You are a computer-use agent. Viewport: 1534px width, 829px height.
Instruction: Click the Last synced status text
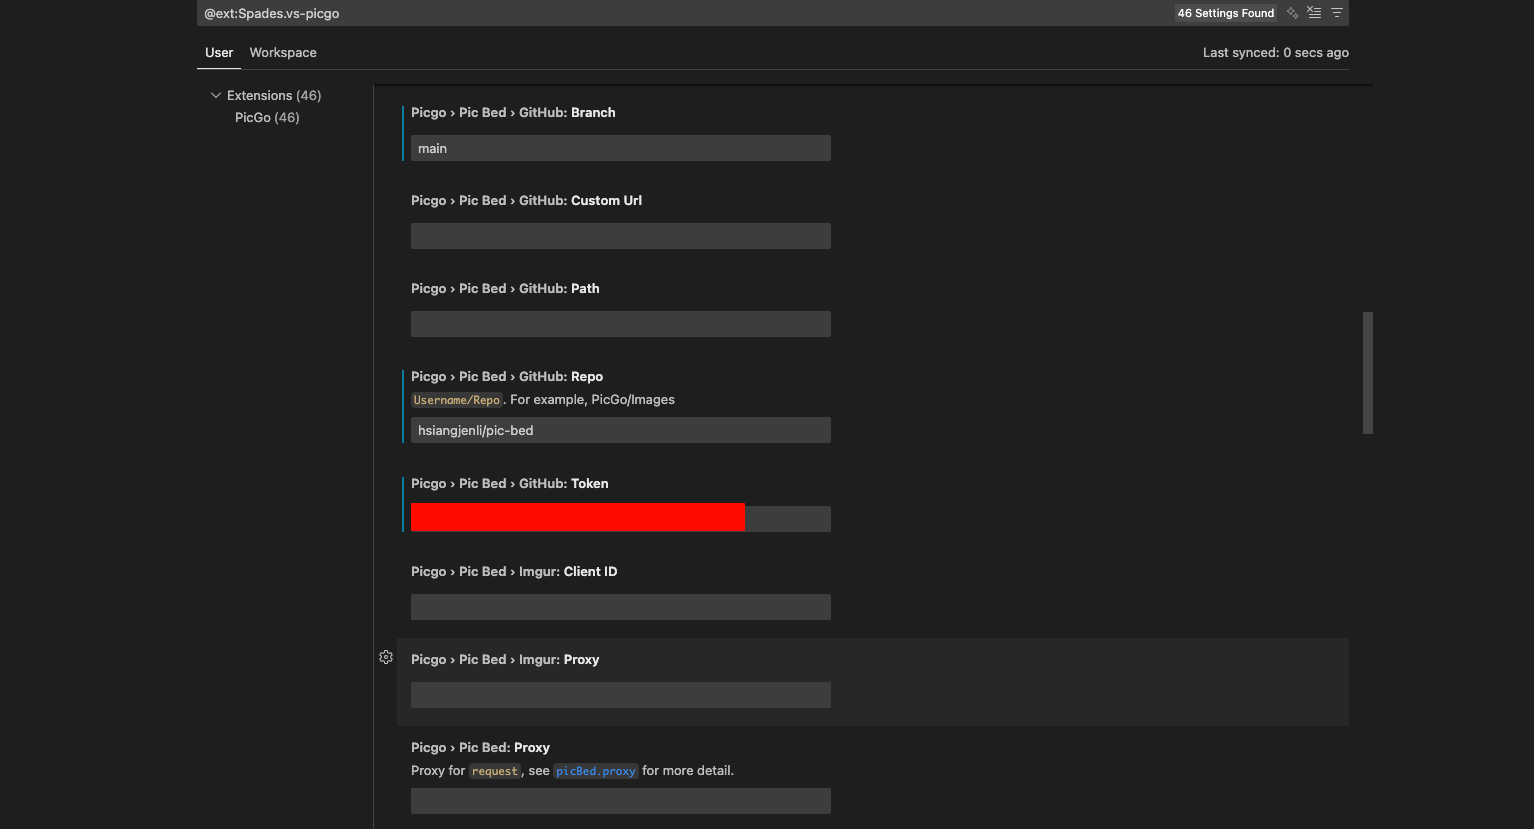coord(1276,52)
